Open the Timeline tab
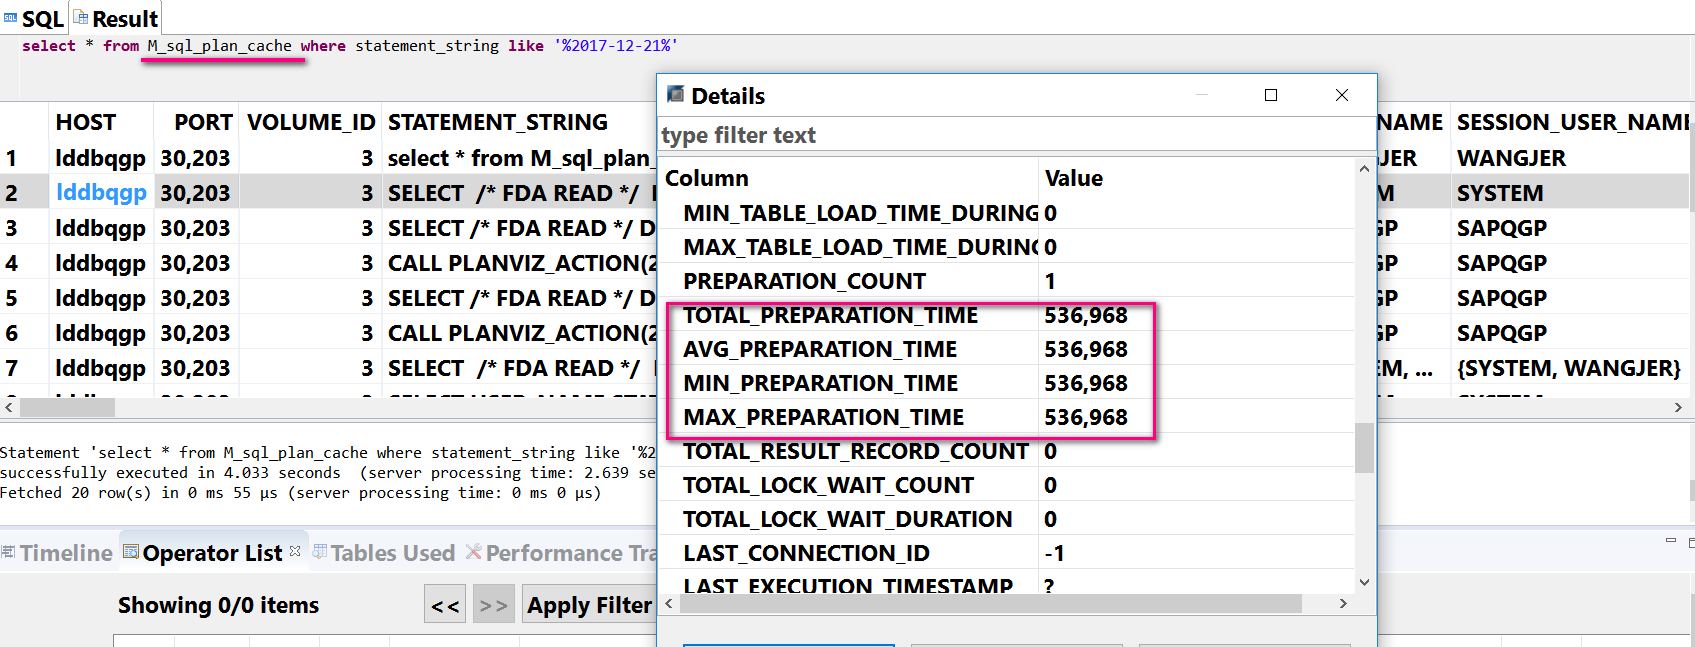Image resolution: width=1695 pixels, height=647 pixels. pos(57,553)
